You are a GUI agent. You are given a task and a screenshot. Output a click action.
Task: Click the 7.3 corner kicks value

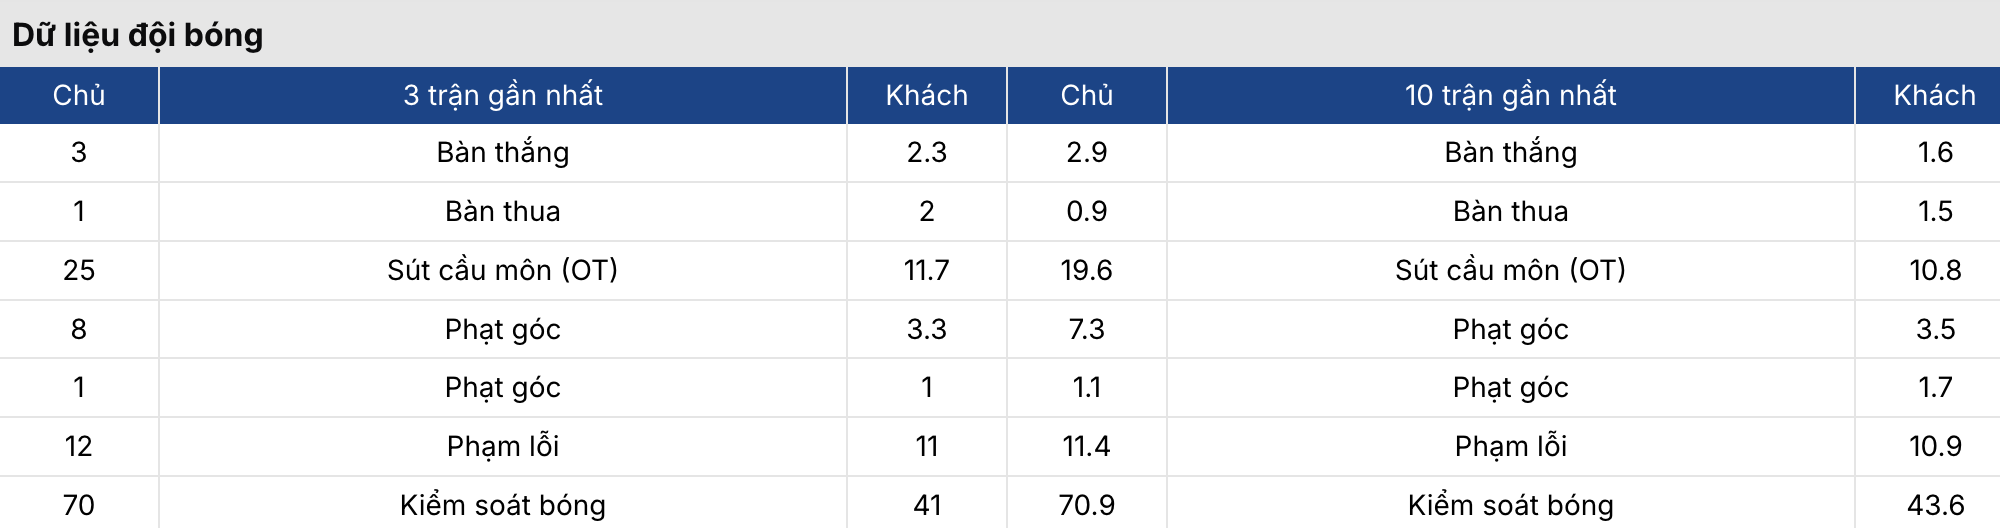click(1086, 329)
